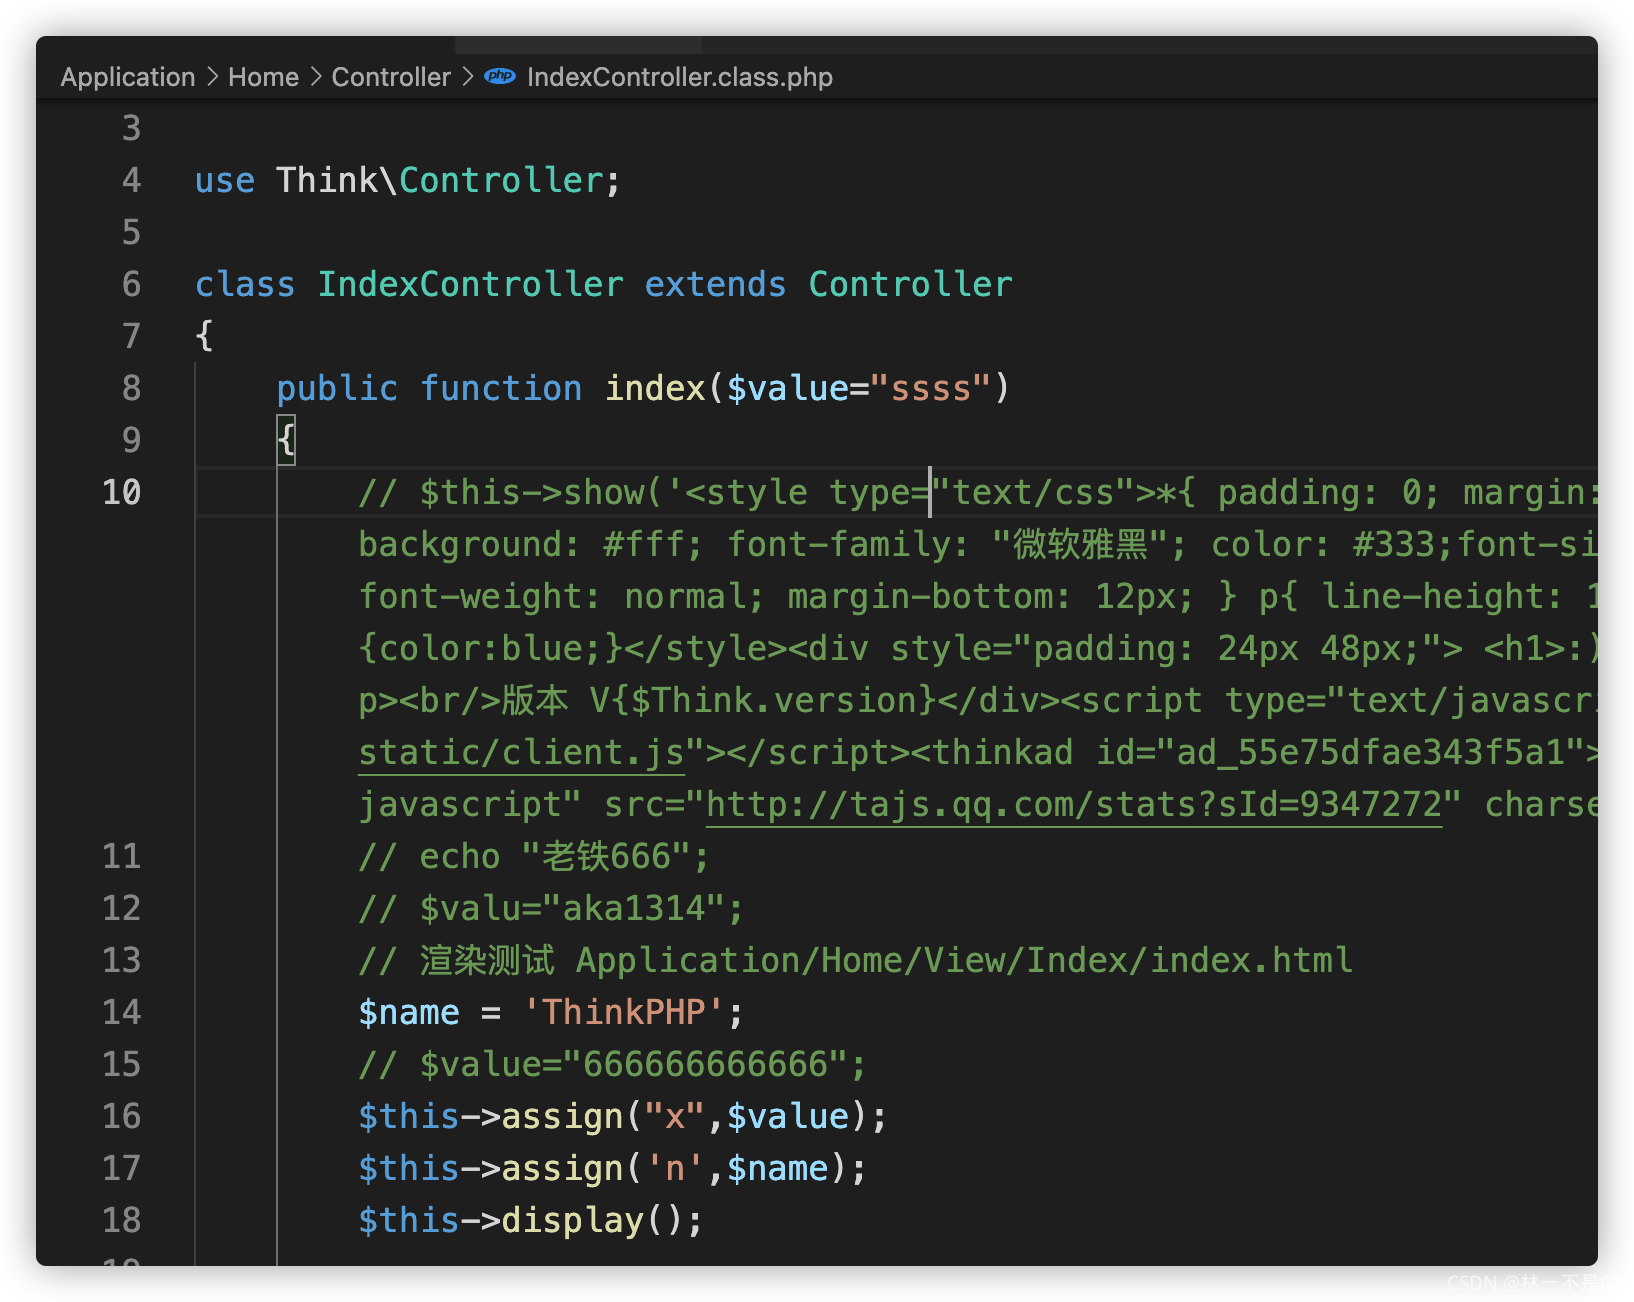Image resolution: width=1634 pixels, height=1302 pixels.
Task: Open the static/client.js underlined link
Action: point(521,753)
